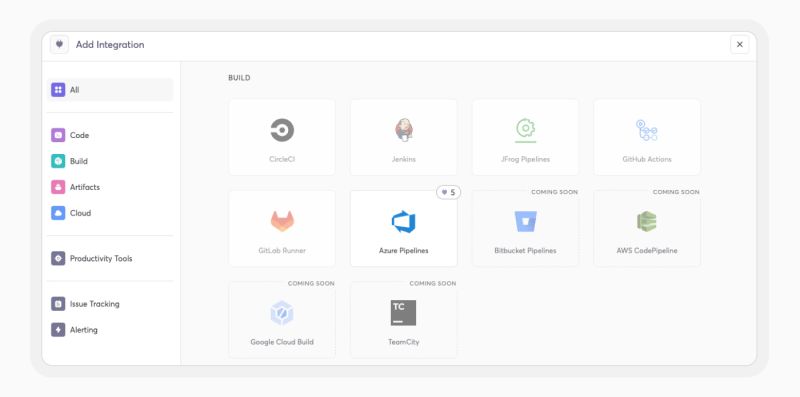Click the GitHub Actions workflow icon
800x397 pixels.
(646, 130)
